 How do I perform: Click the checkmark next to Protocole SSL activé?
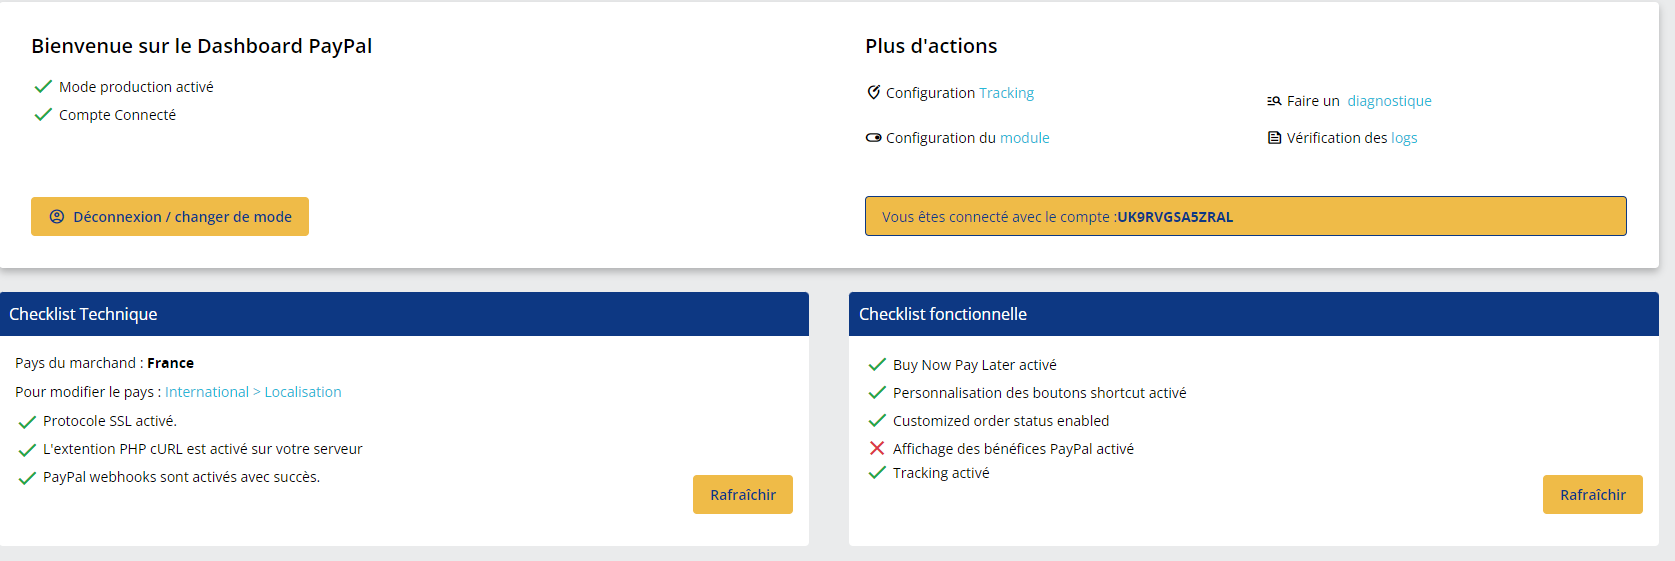(27, 422)
